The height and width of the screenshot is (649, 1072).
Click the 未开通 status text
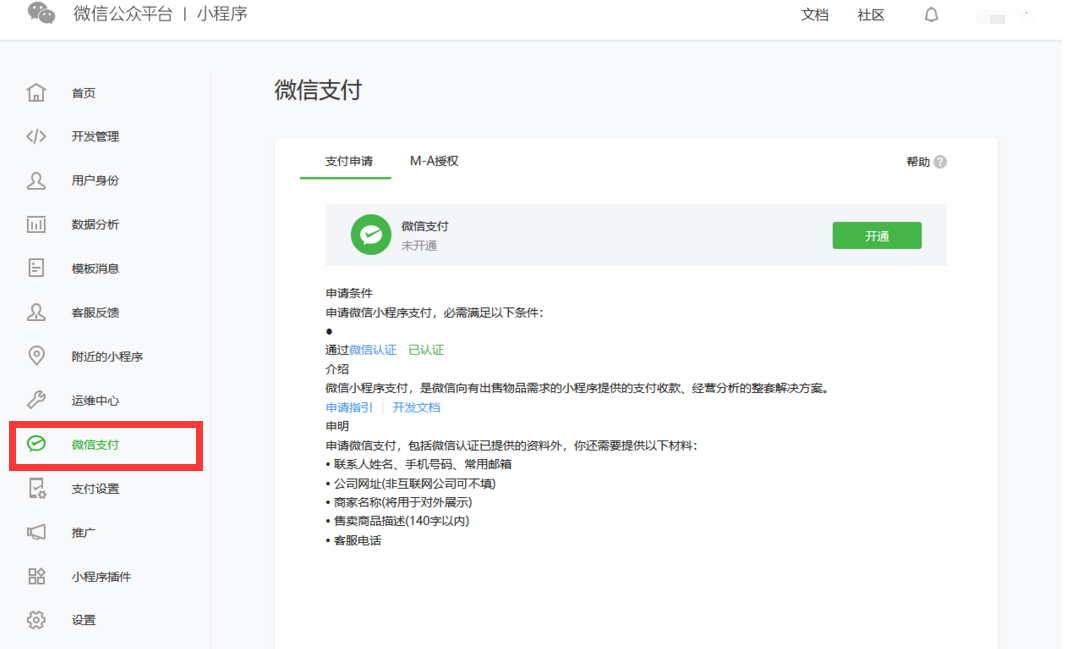[418, 246]
